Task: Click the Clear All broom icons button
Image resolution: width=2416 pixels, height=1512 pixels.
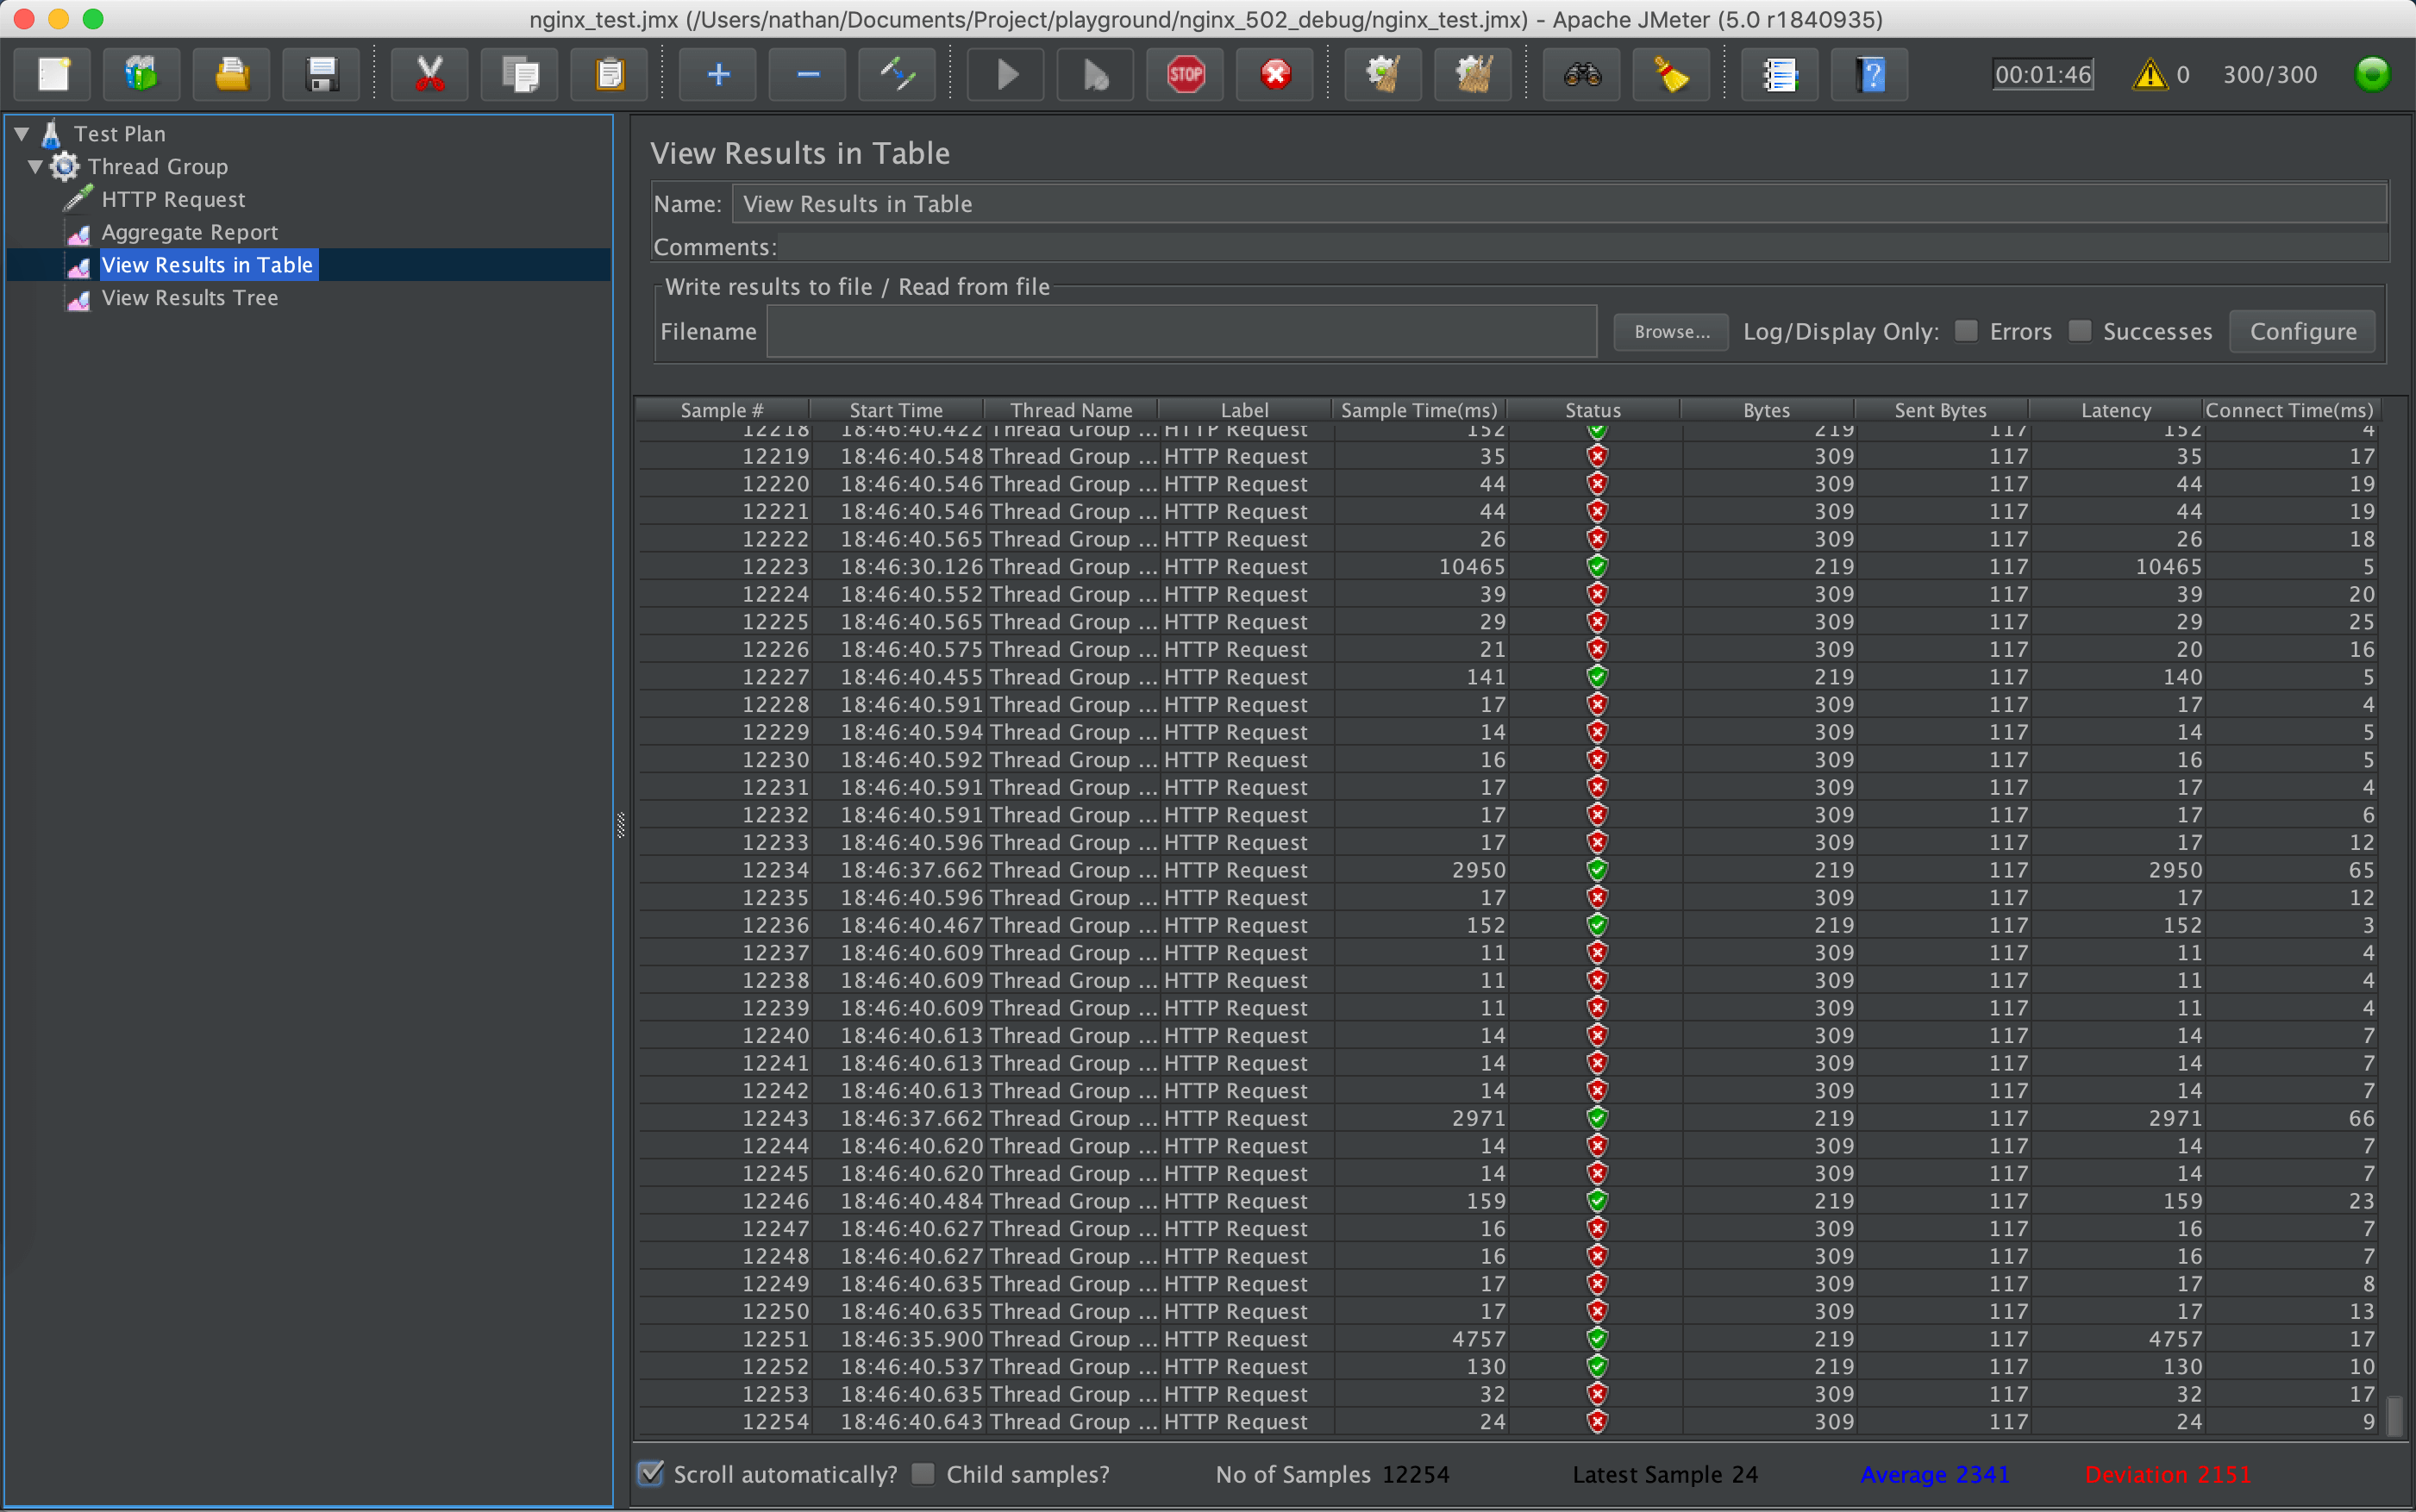Action: tap(1472, 75)
